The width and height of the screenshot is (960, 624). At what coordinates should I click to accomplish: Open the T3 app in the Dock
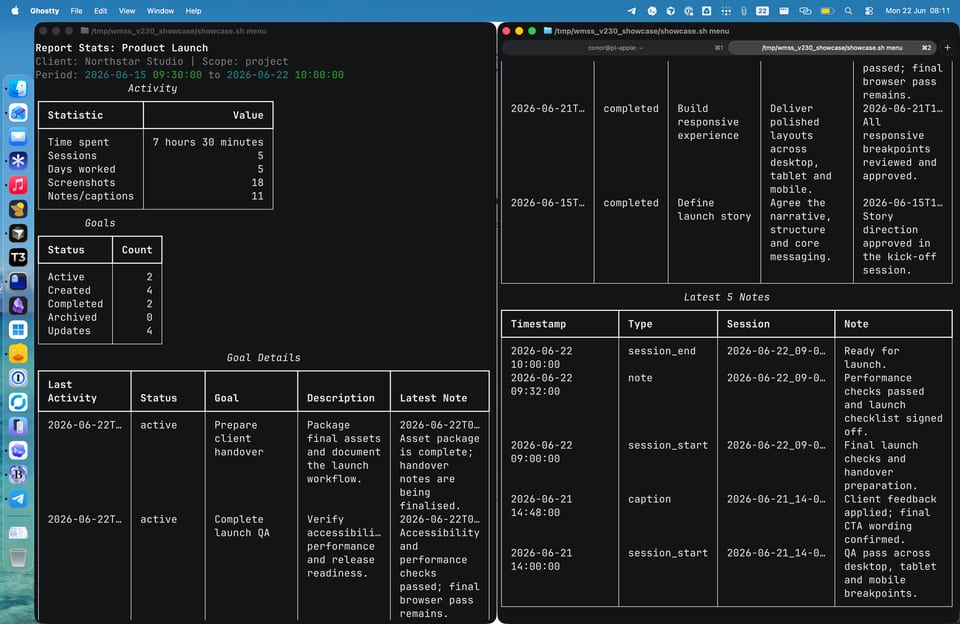(18, 257)
